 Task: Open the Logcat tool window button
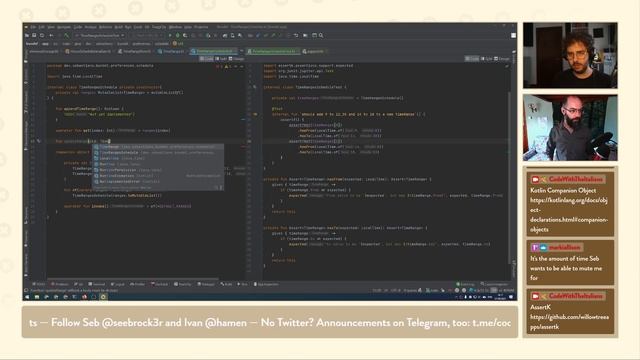pyautogui.click(x=118, y=284)
